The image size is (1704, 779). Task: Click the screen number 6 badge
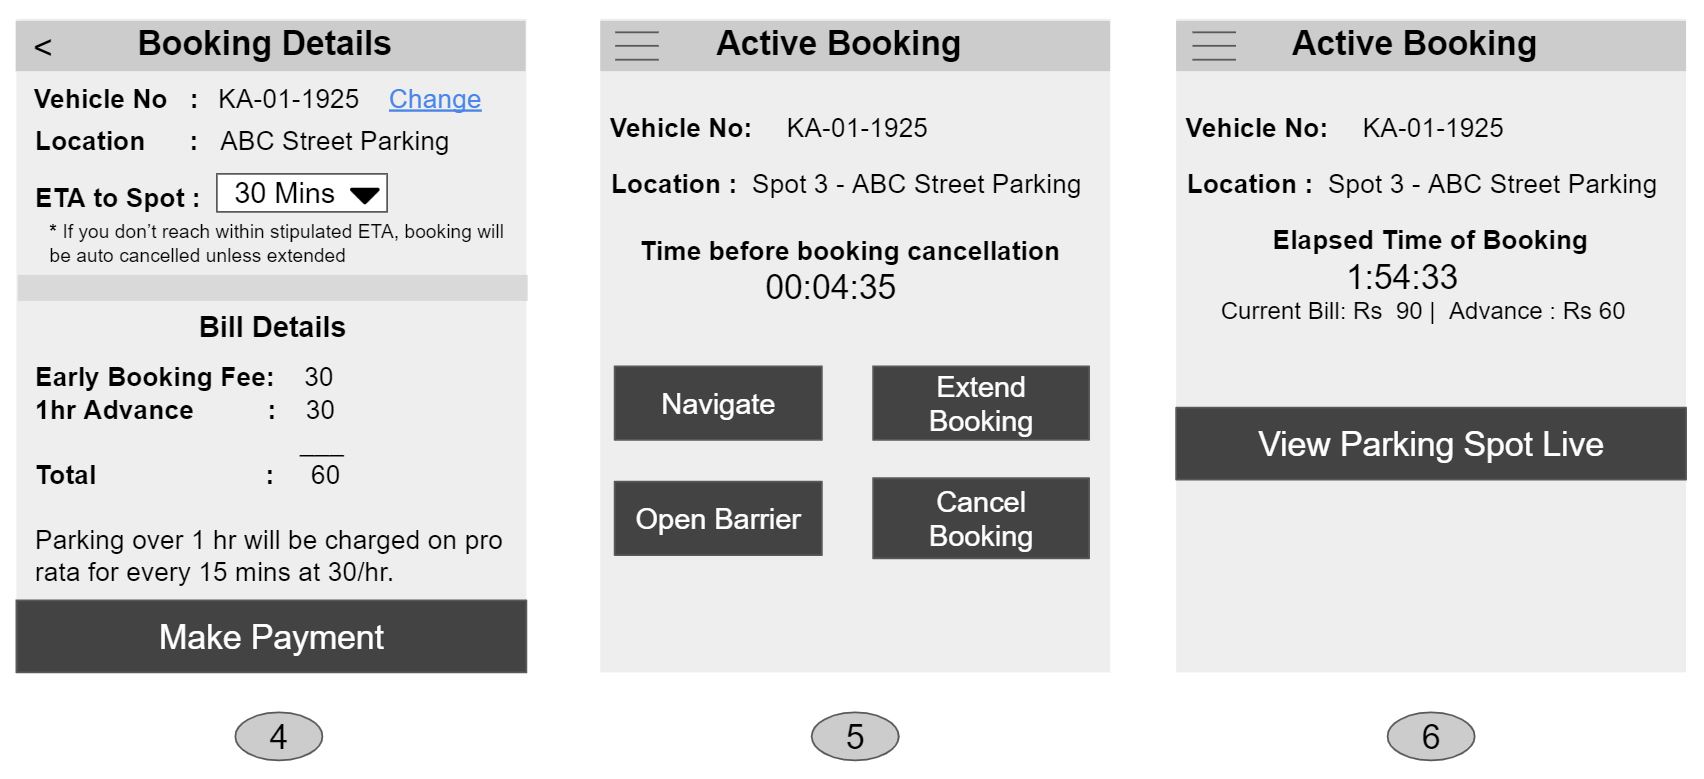click(x=1431, y=737)
